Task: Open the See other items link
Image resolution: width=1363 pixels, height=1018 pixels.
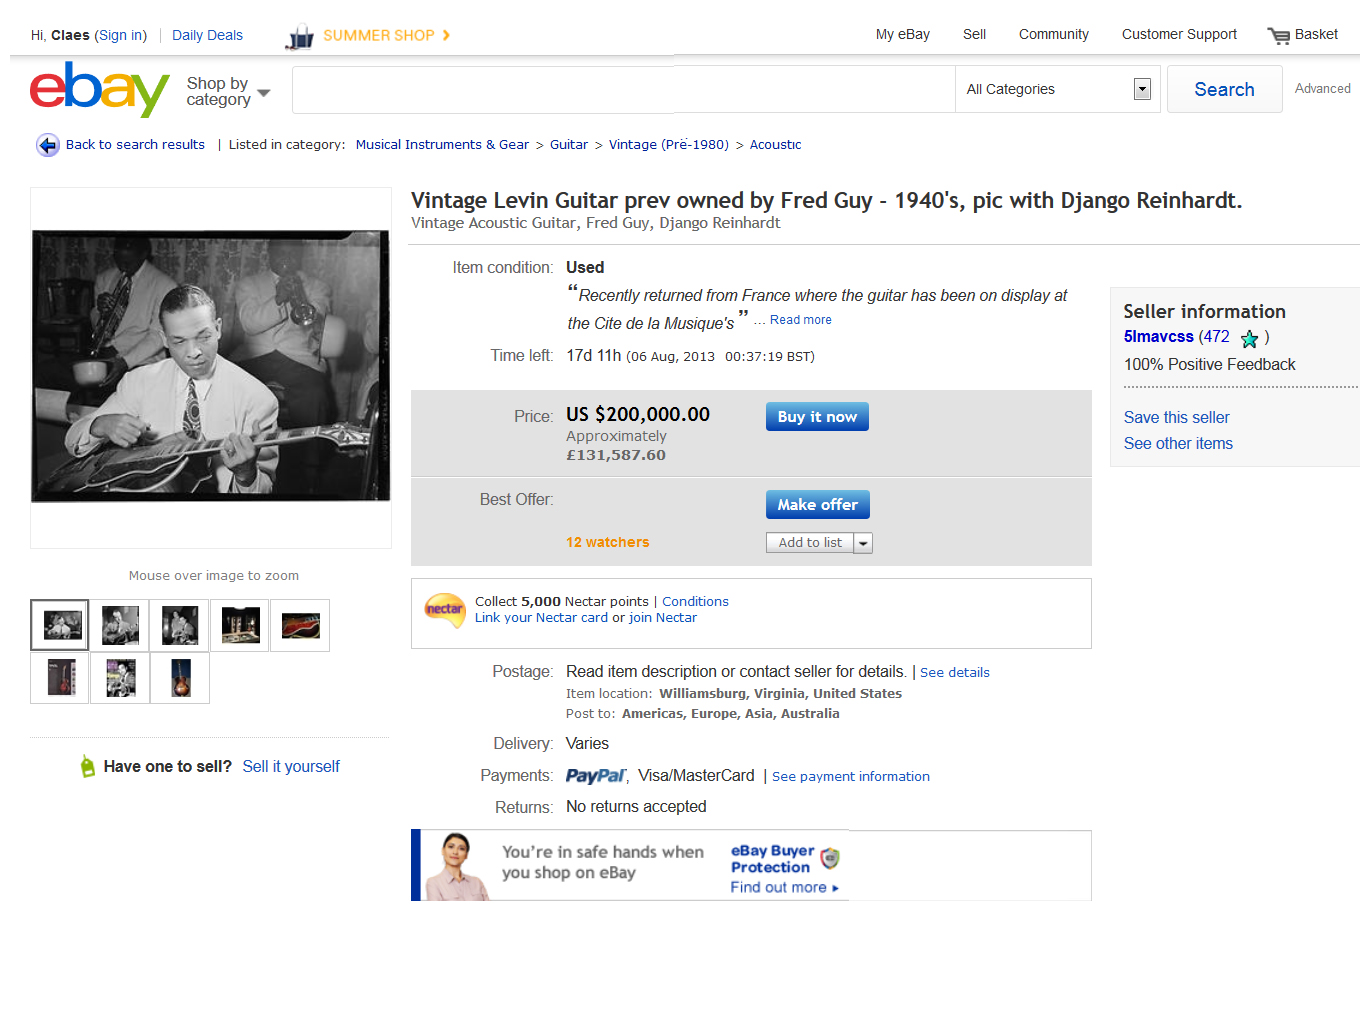Action: (x=1177, y=443)
